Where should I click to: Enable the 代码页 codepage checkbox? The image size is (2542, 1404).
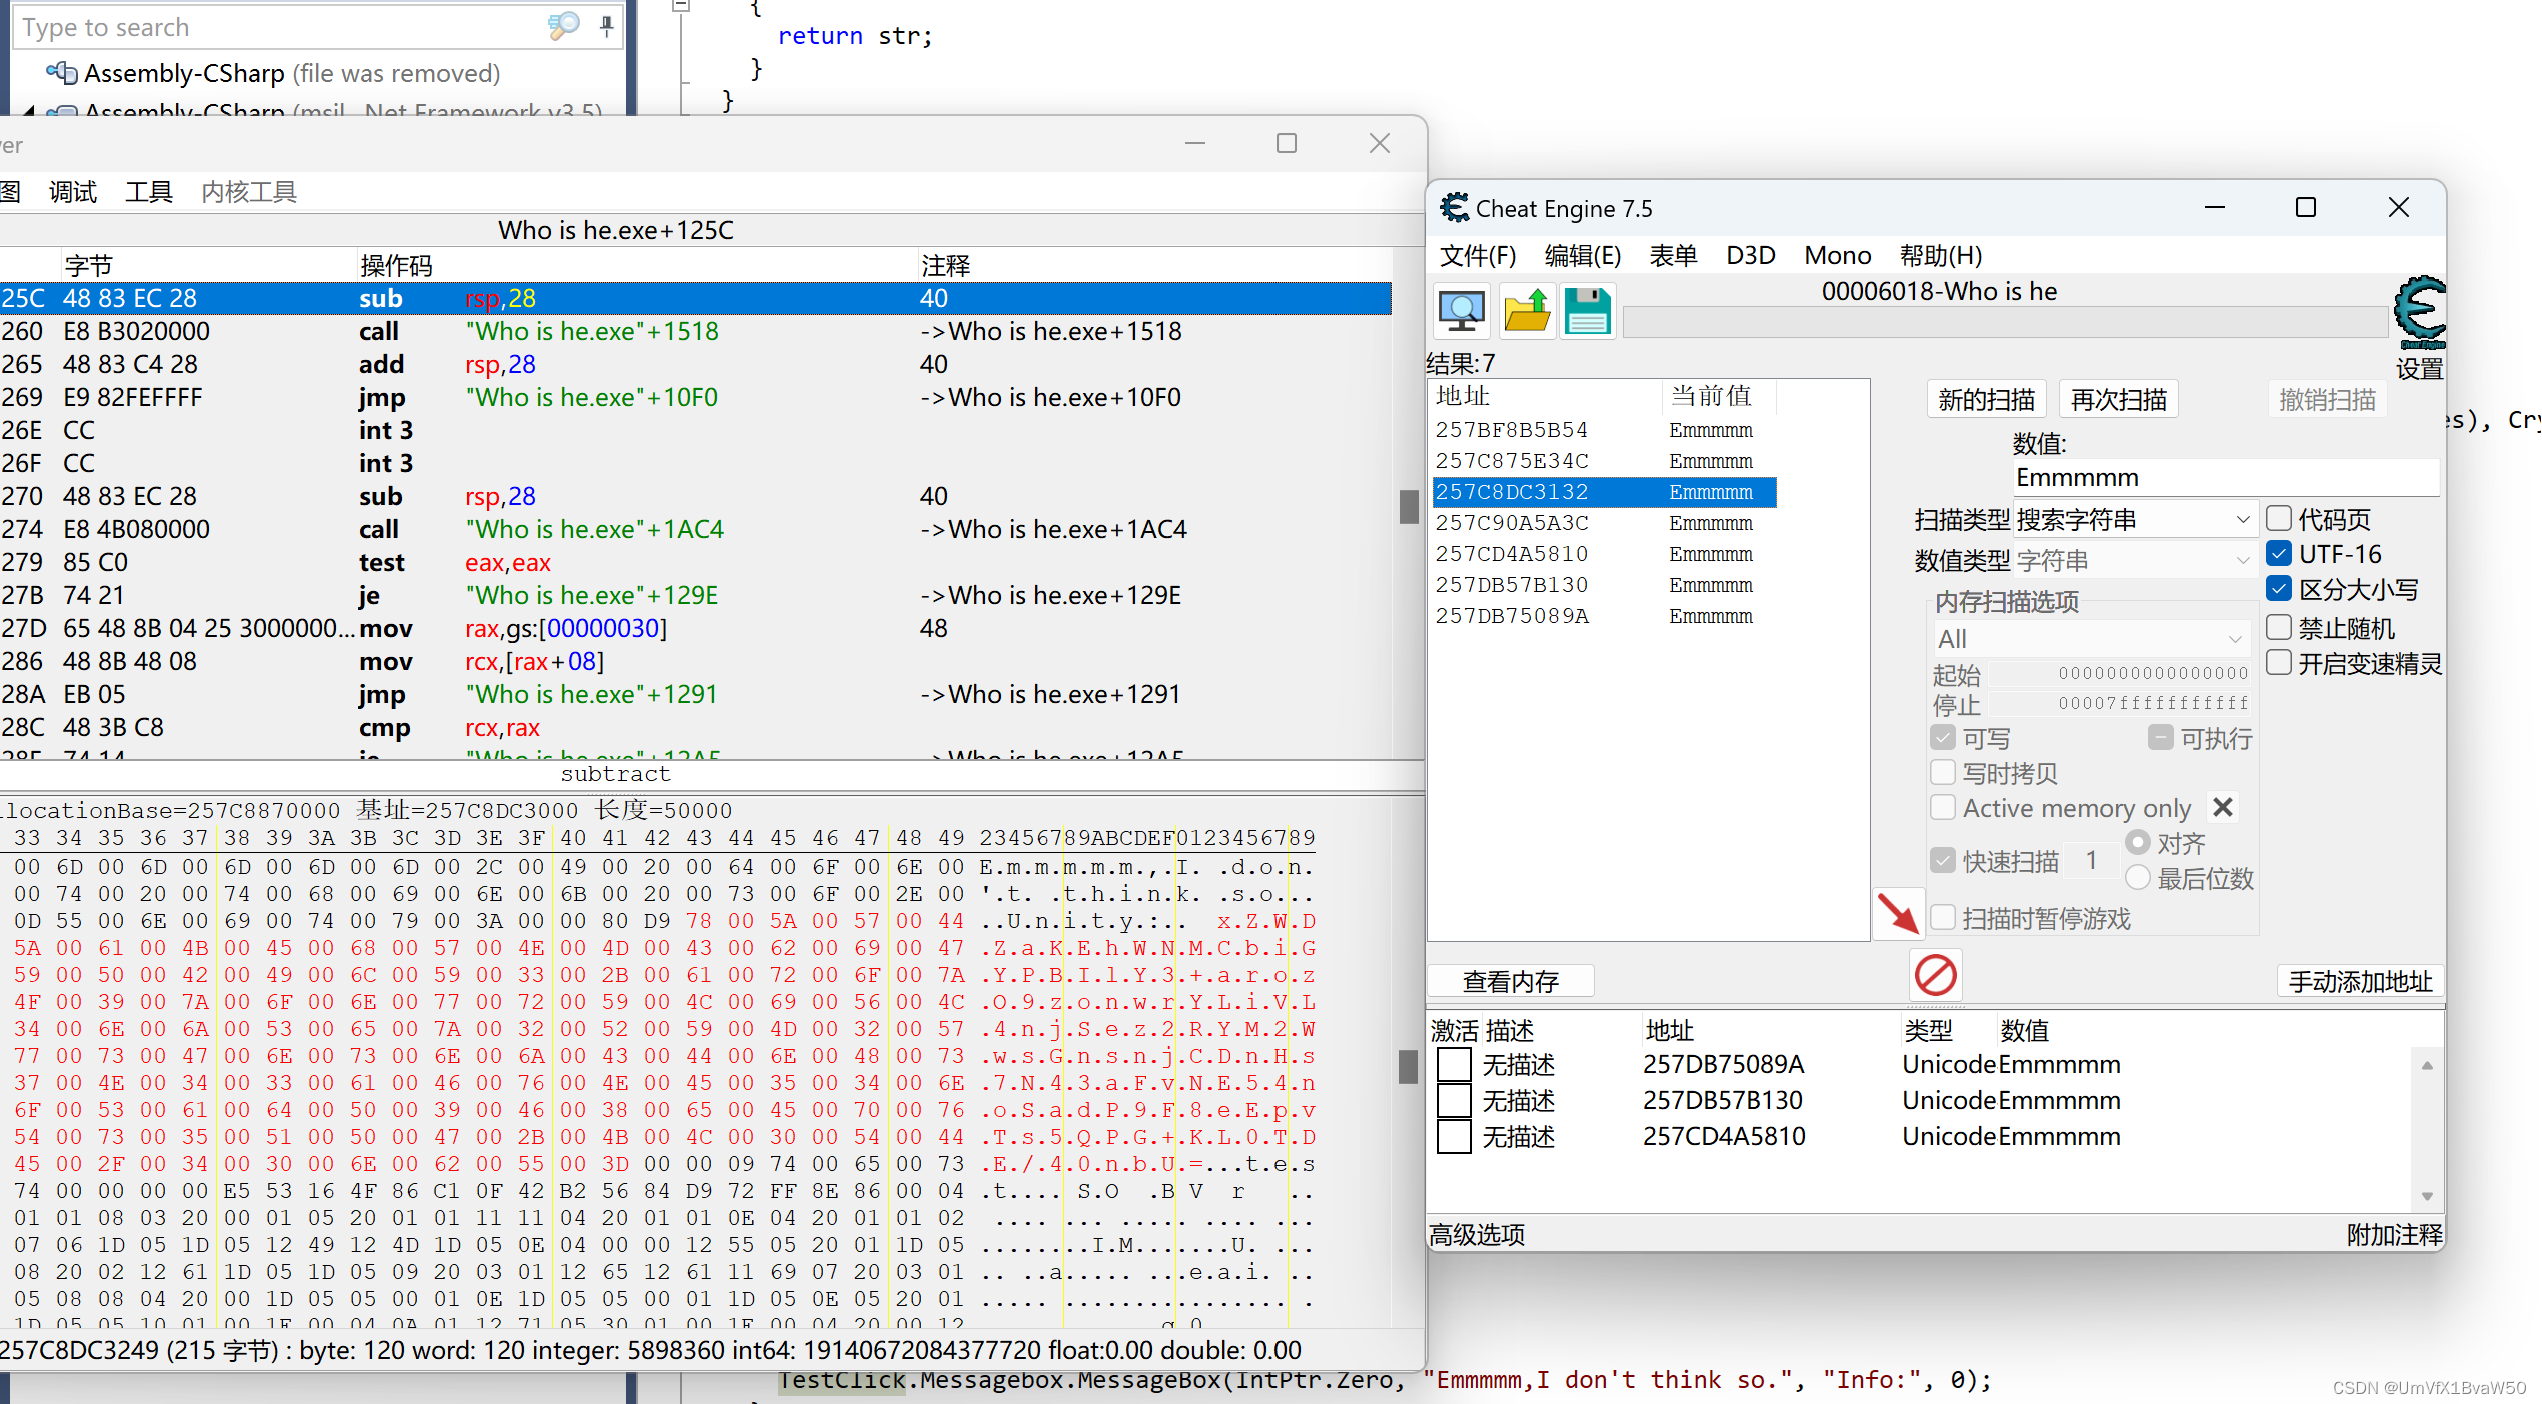click(2278, 518)
